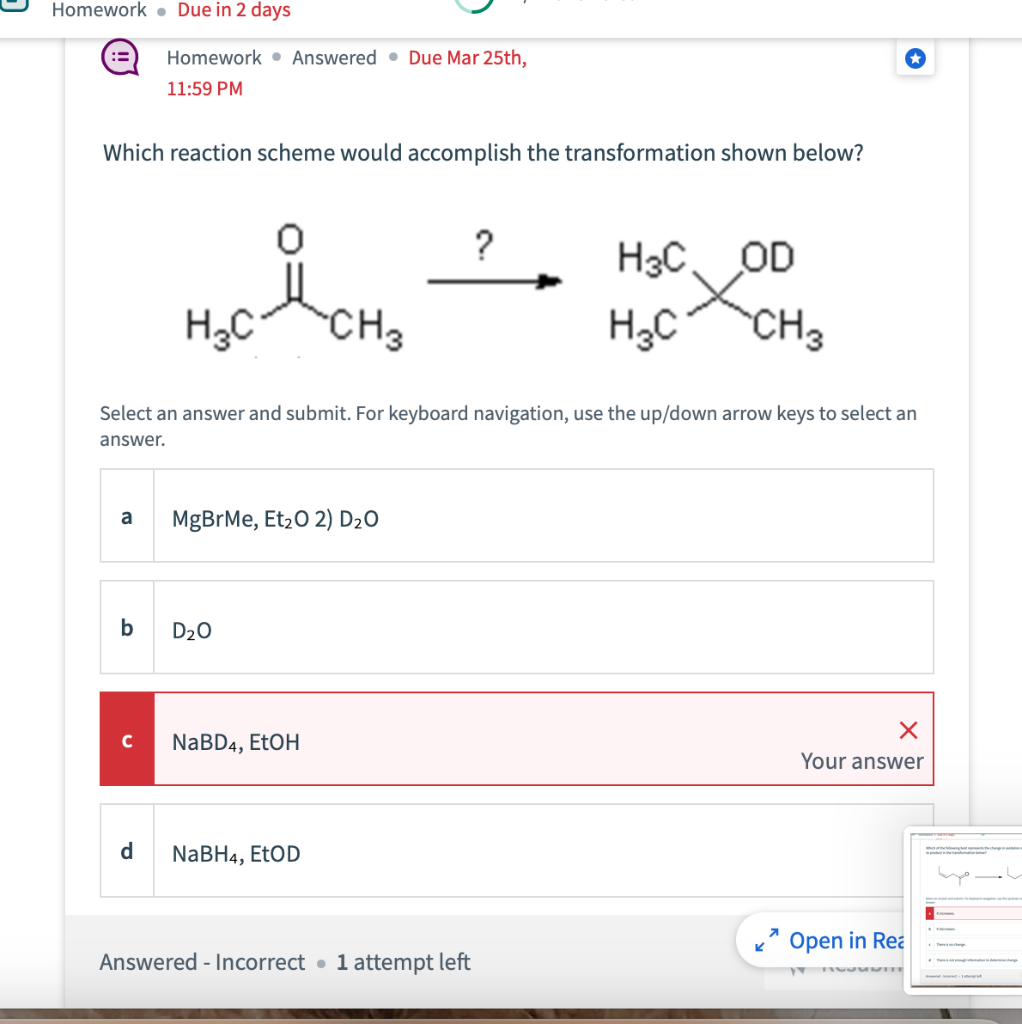This screenshot has width=1022, height=1024.
Task: Select answer b with D2O
Action: [x=516, y=627]
